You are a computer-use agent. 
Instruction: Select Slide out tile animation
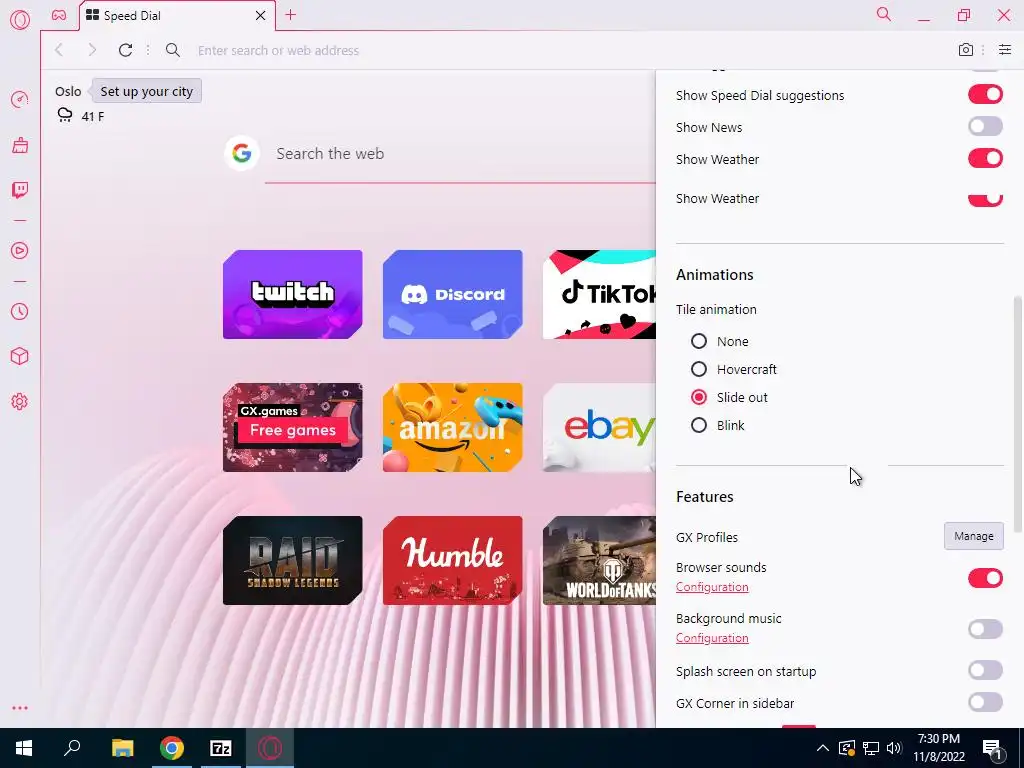click(x=699, y=397)
